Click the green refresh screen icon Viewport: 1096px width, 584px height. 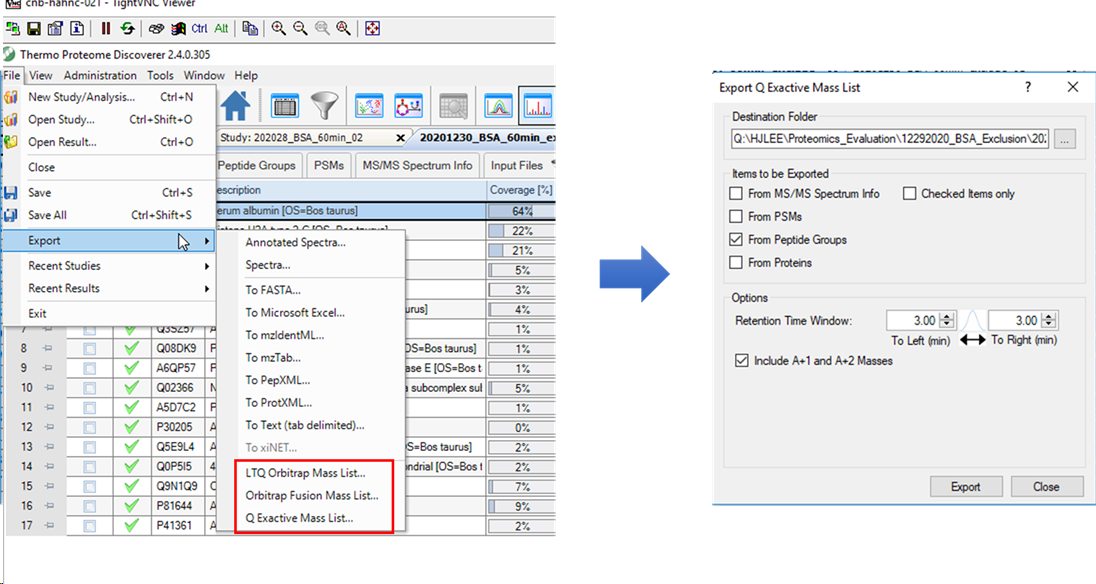click(127, 29)
